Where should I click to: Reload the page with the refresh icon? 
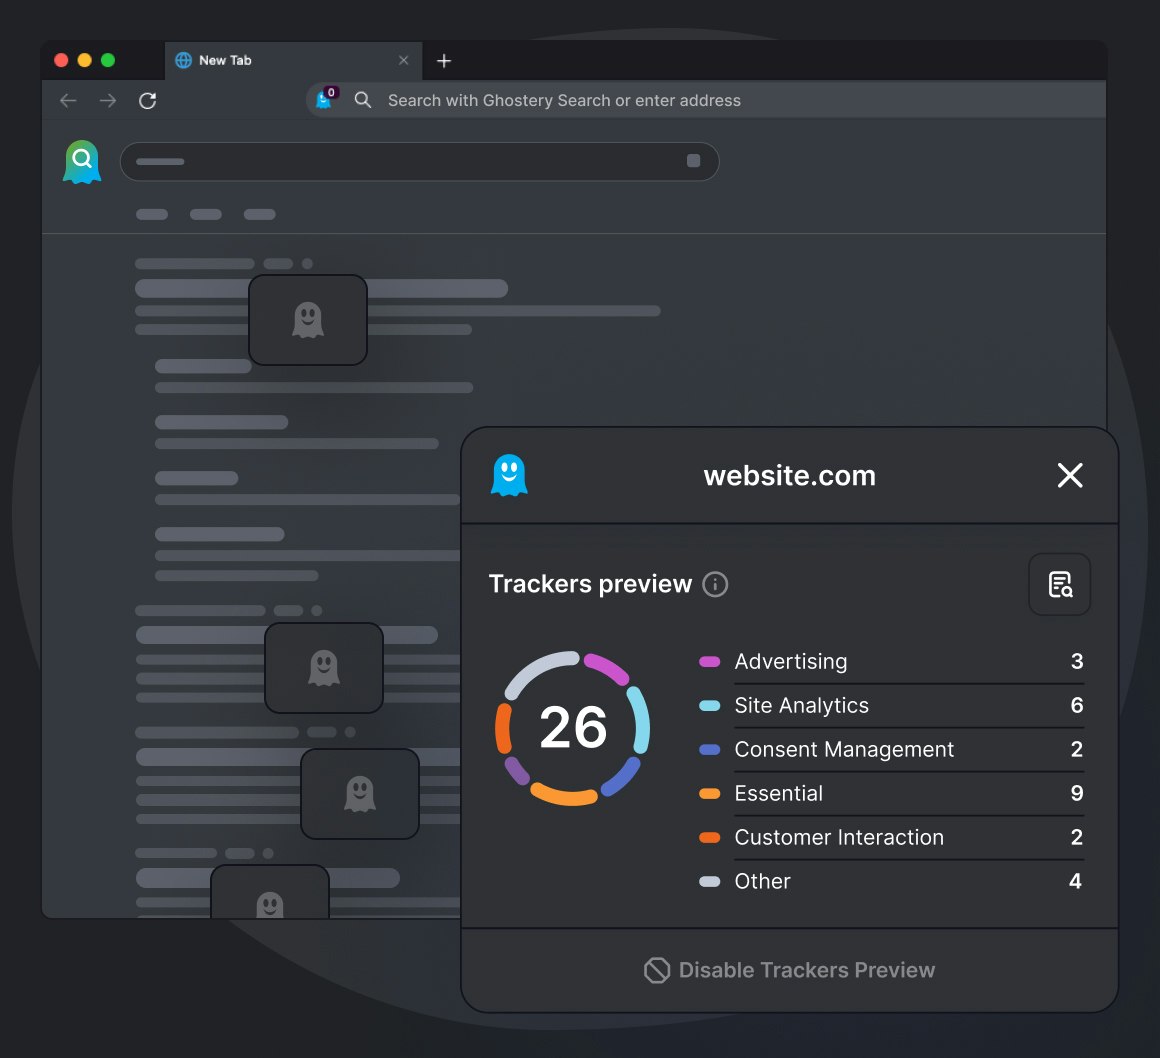[147, 100]
